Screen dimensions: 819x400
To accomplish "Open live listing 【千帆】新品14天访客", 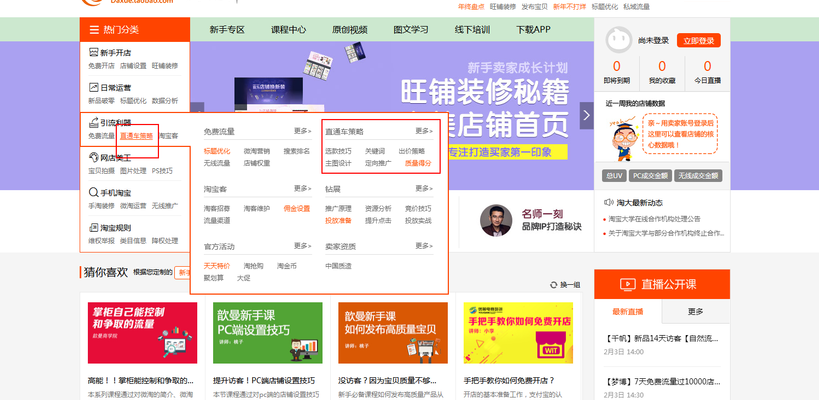I will coord(662,338).
